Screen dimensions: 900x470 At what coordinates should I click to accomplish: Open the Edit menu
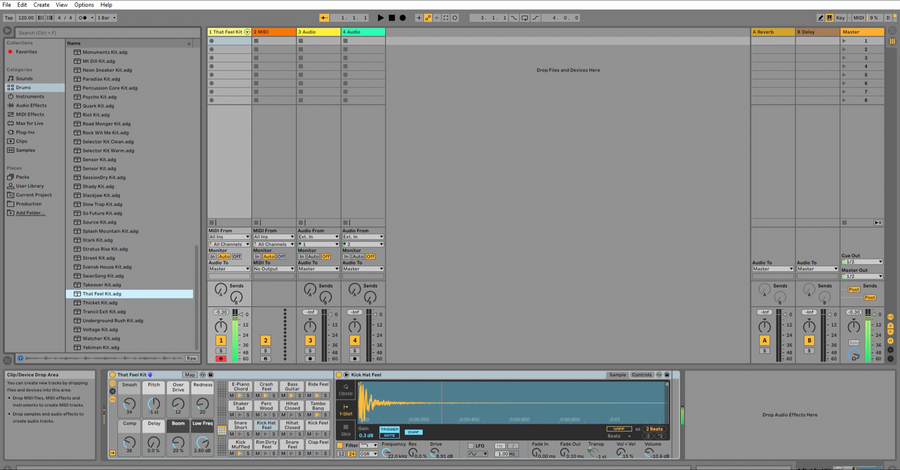[x=22, y=5]
